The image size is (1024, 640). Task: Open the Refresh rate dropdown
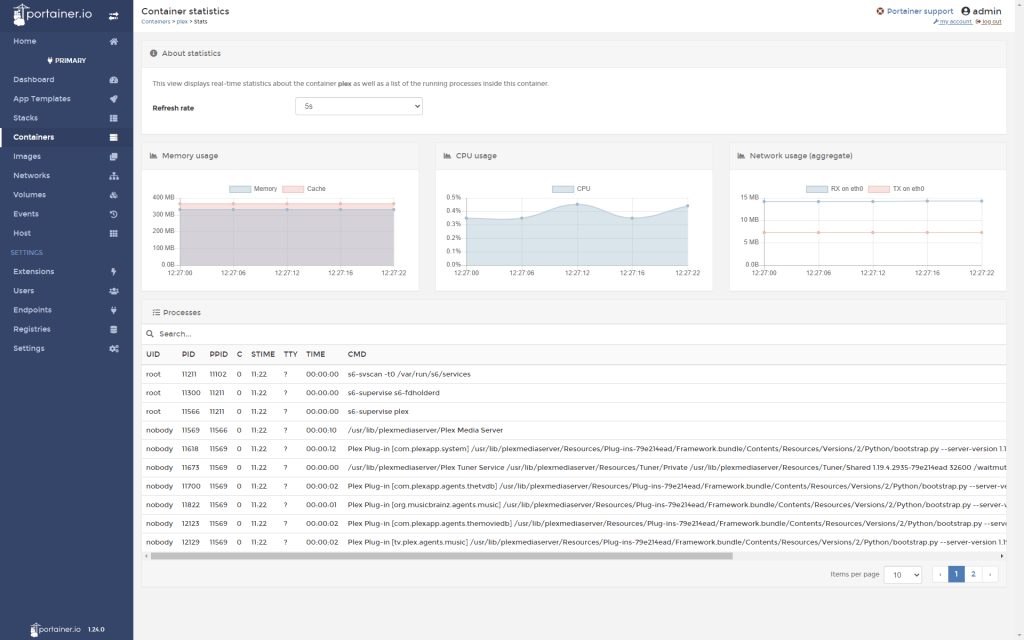[358, 106]
